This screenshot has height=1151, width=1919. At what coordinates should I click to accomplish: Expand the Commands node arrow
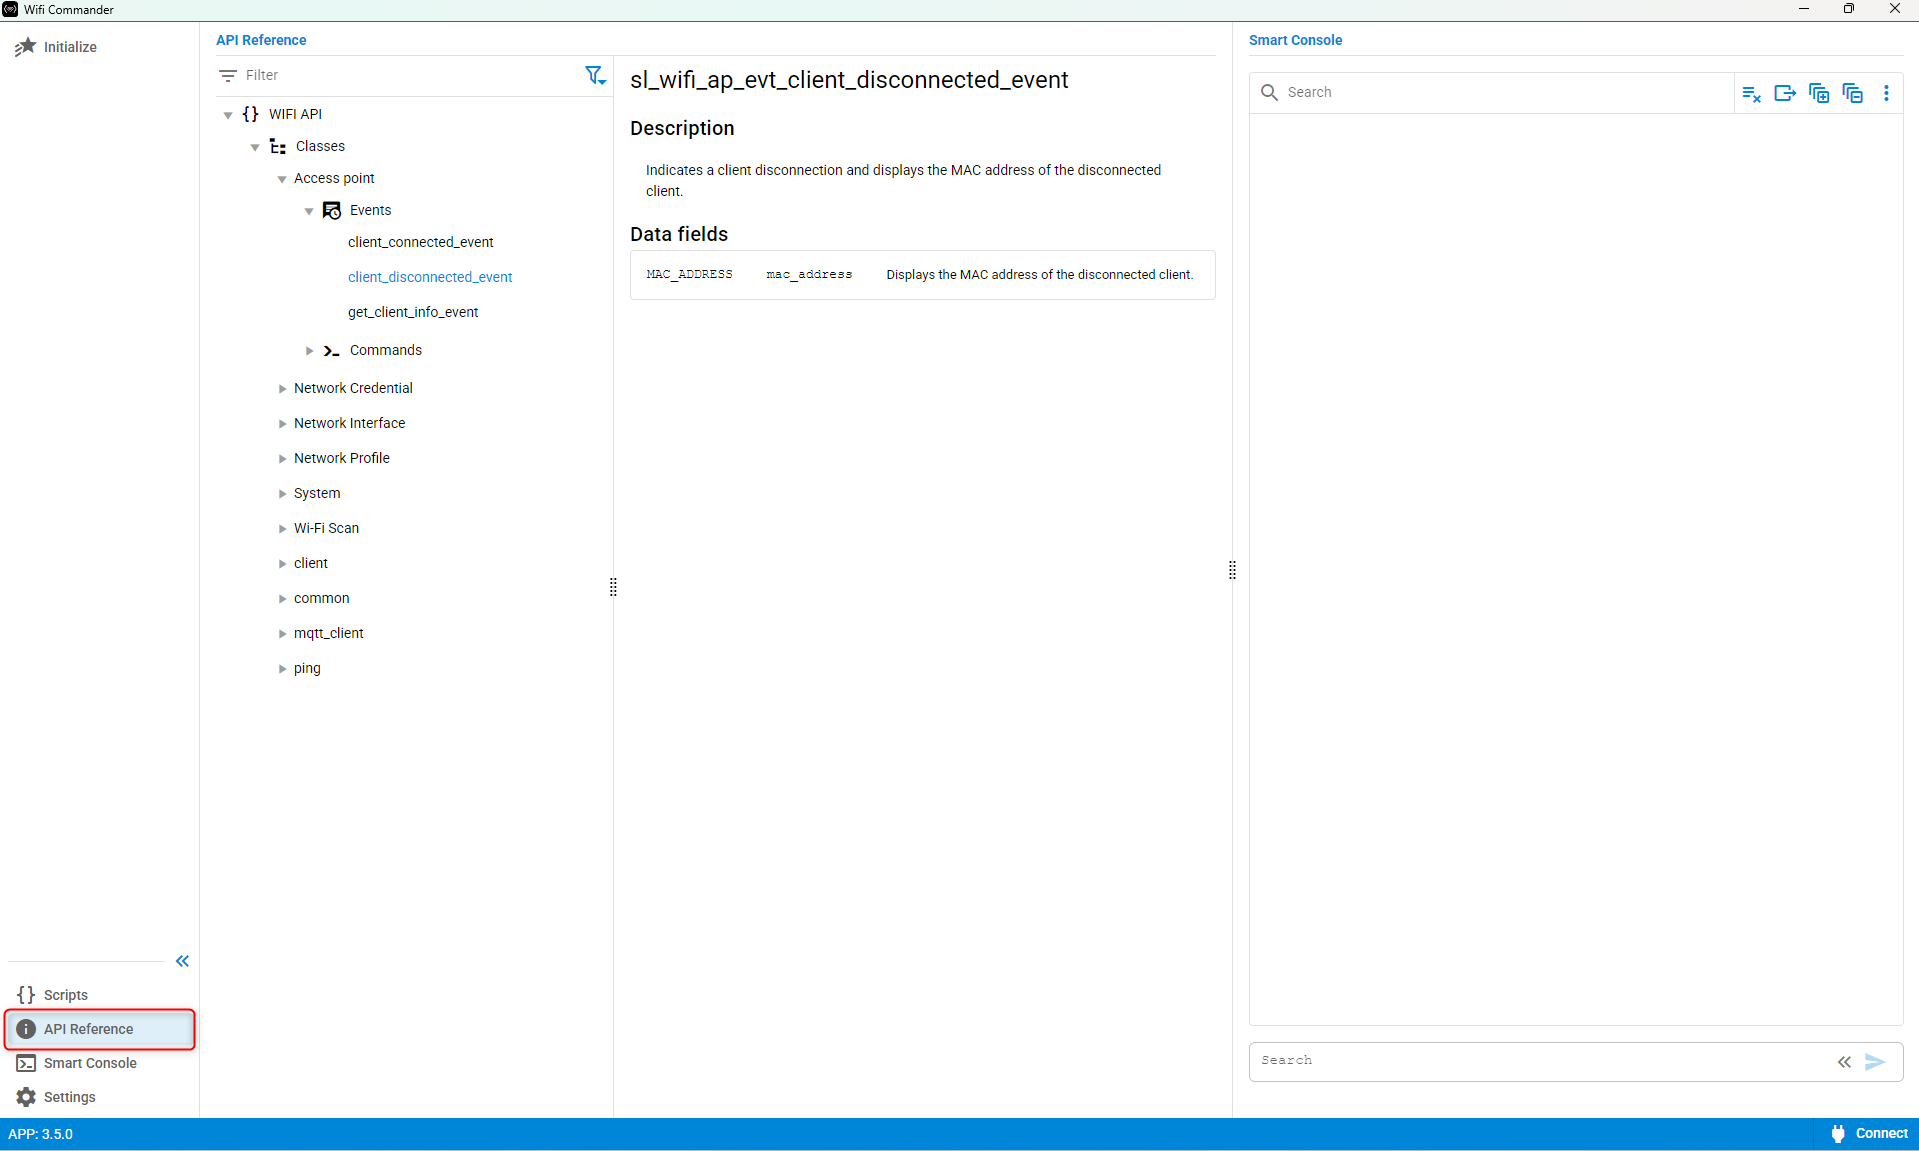tap(309, 351)
